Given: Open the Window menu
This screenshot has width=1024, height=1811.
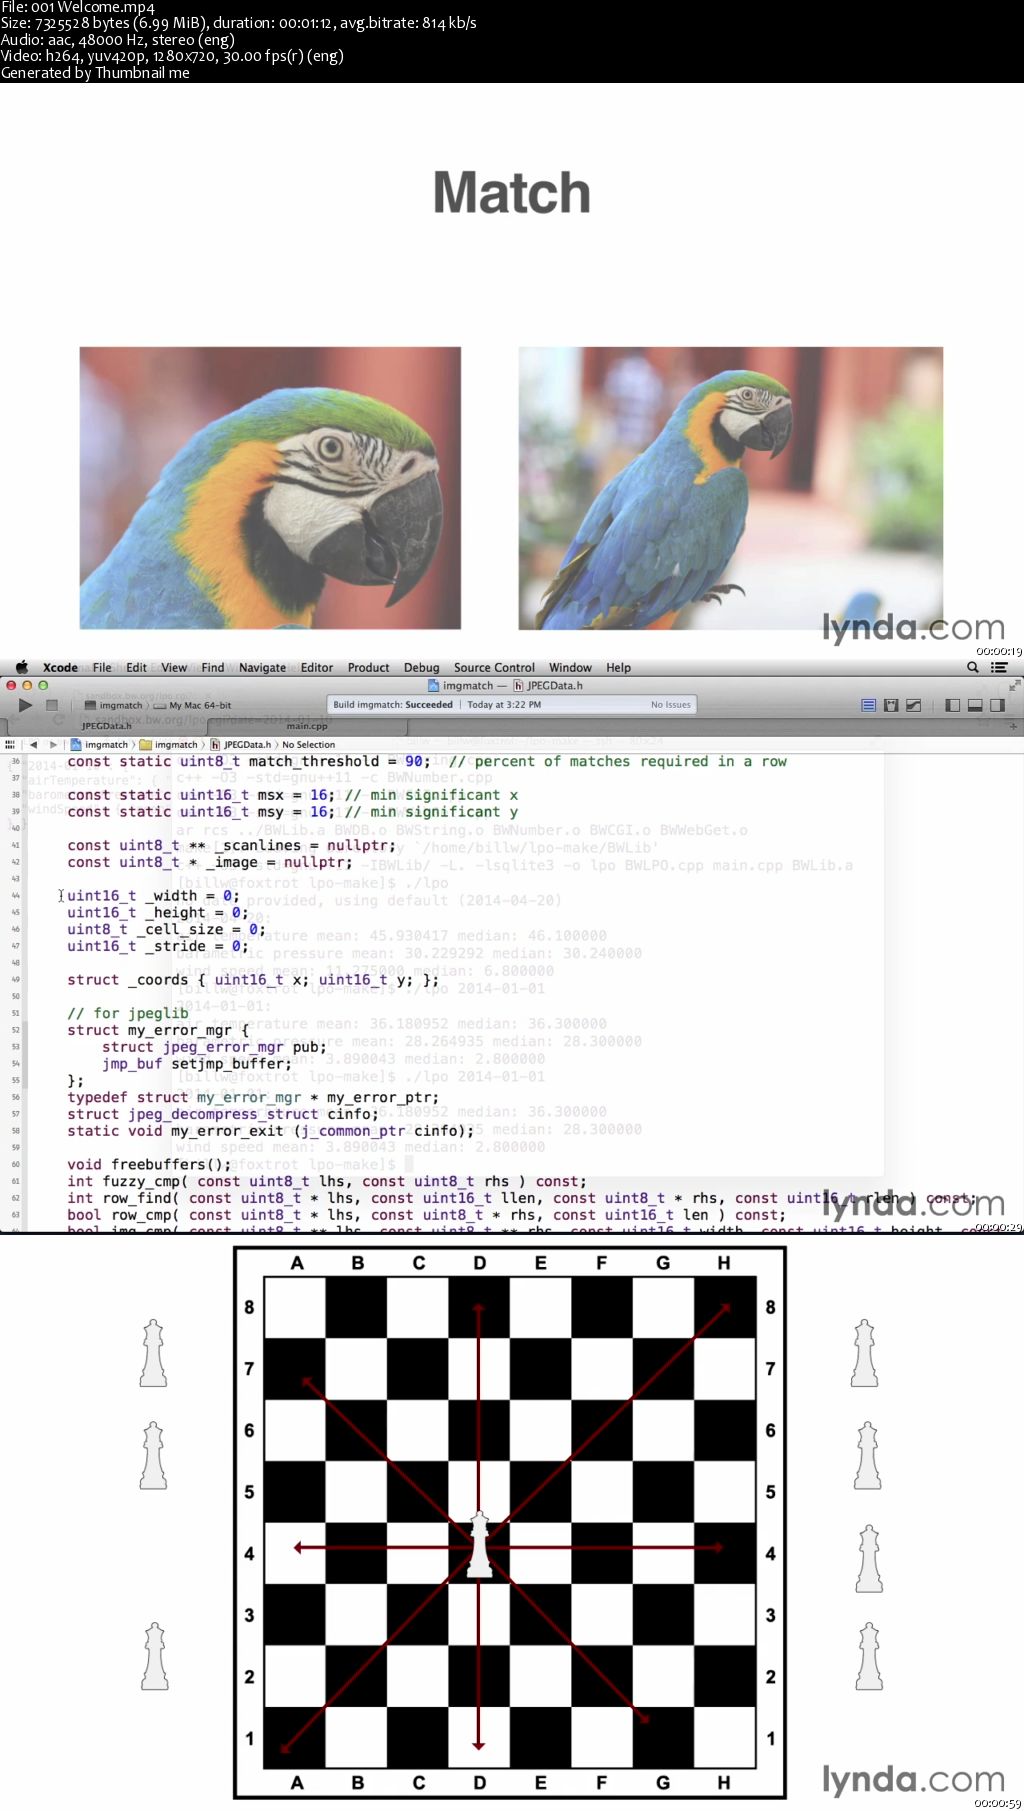Looking at the screenshot, I should click(x=570, y=667).
